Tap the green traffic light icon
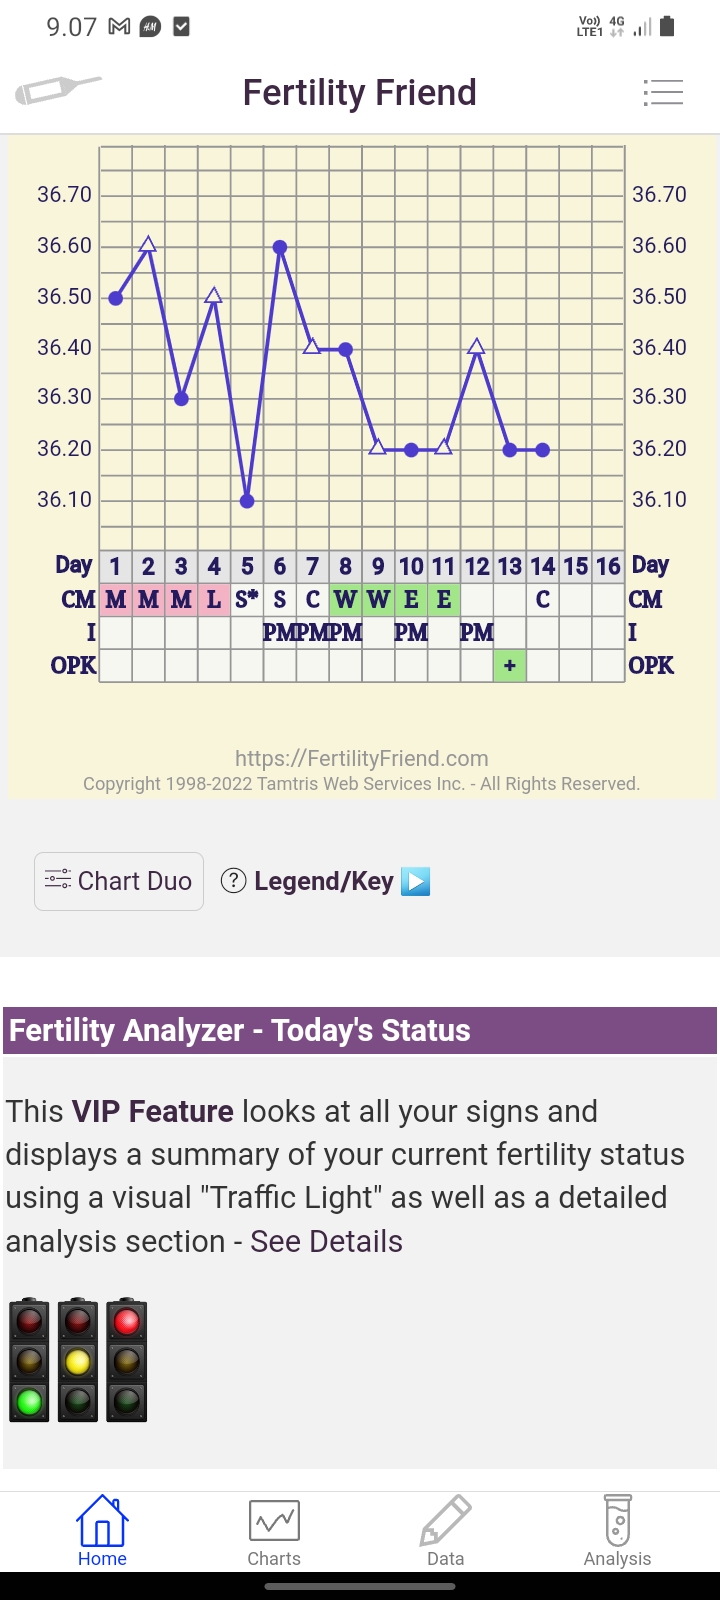 pos(30,1360)
